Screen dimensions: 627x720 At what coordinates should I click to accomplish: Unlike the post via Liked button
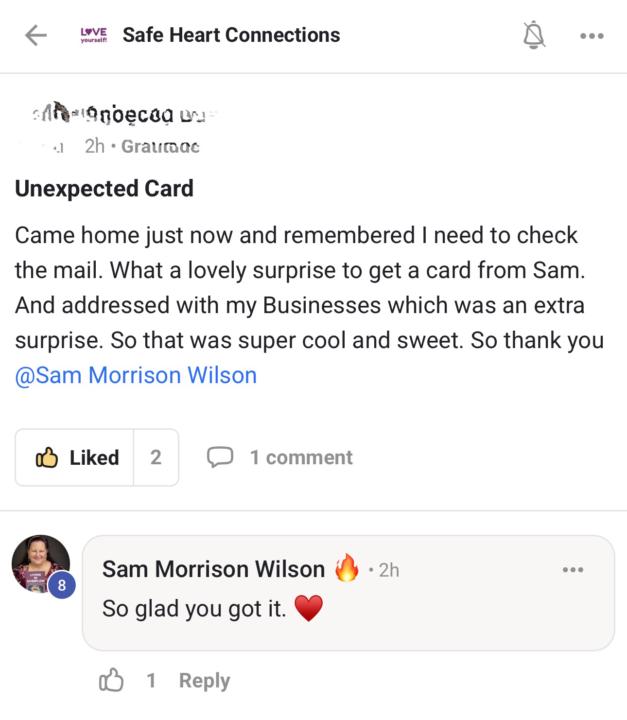(x=77, y=458)
